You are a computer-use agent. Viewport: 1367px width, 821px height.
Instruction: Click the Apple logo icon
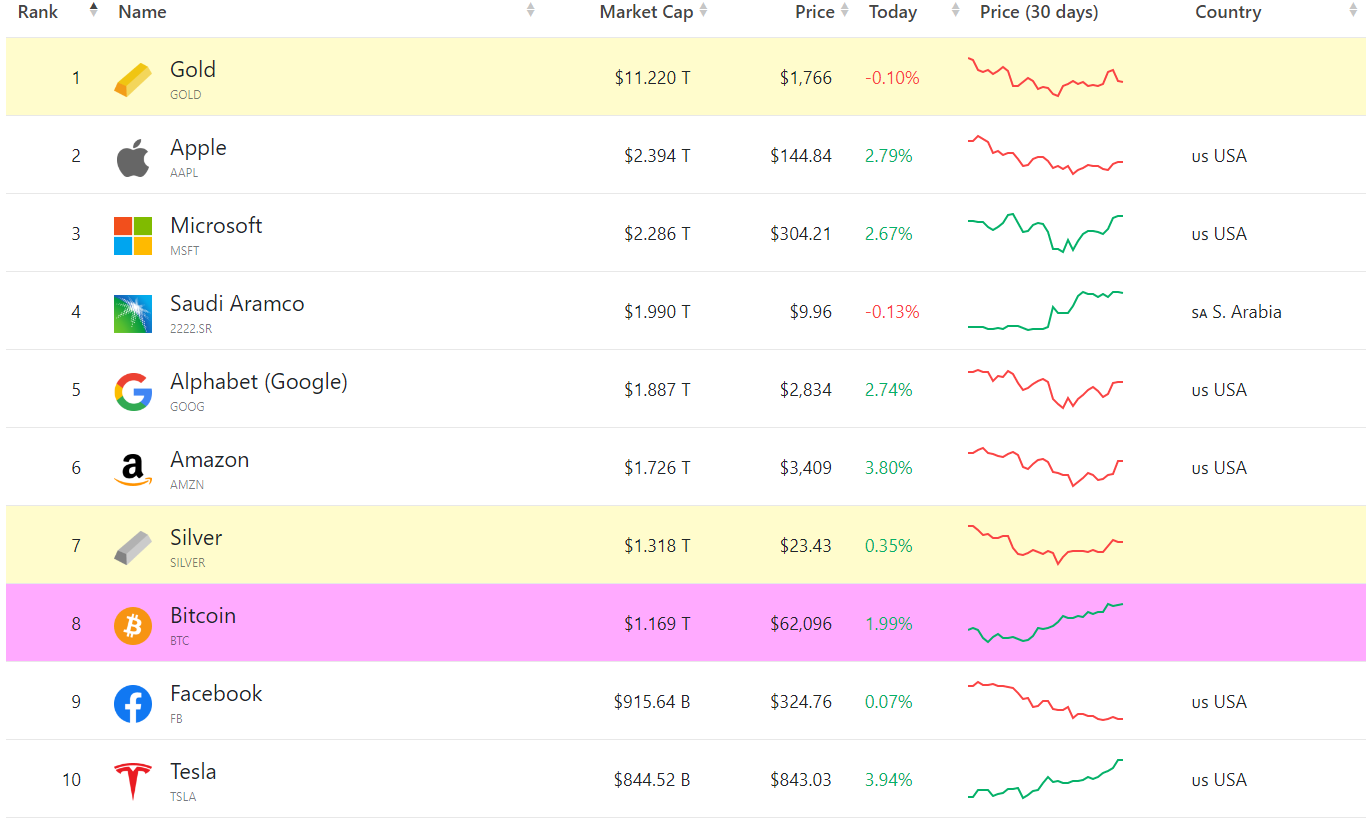coord(133,158)
